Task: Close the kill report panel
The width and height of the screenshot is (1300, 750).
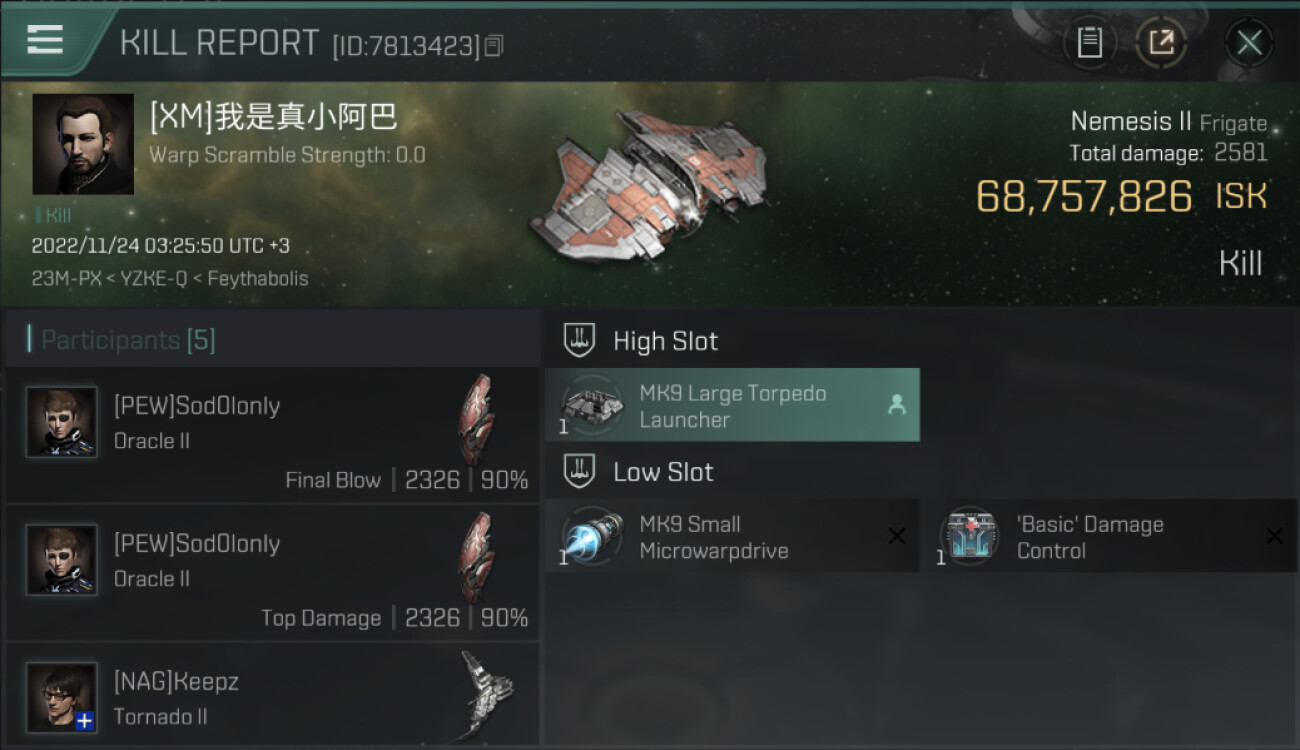Action: point(1249,43)
